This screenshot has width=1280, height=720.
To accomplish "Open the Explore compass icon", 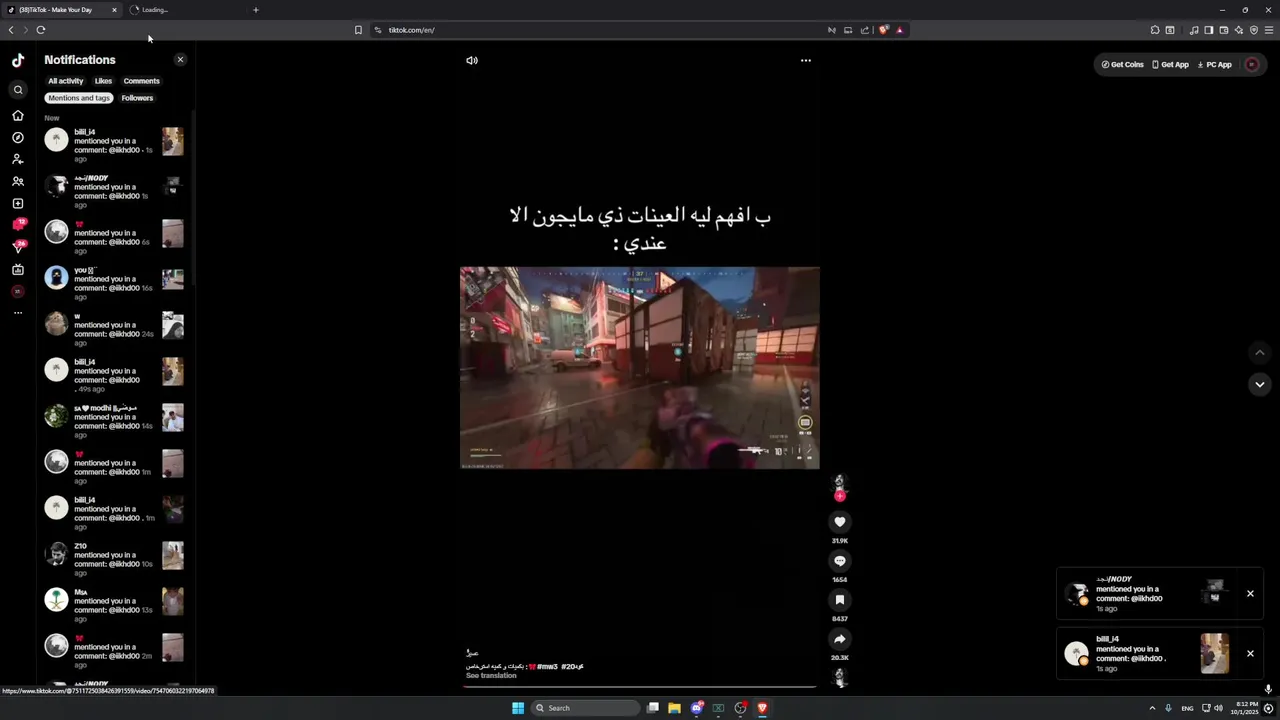I will tap(18, 138).
